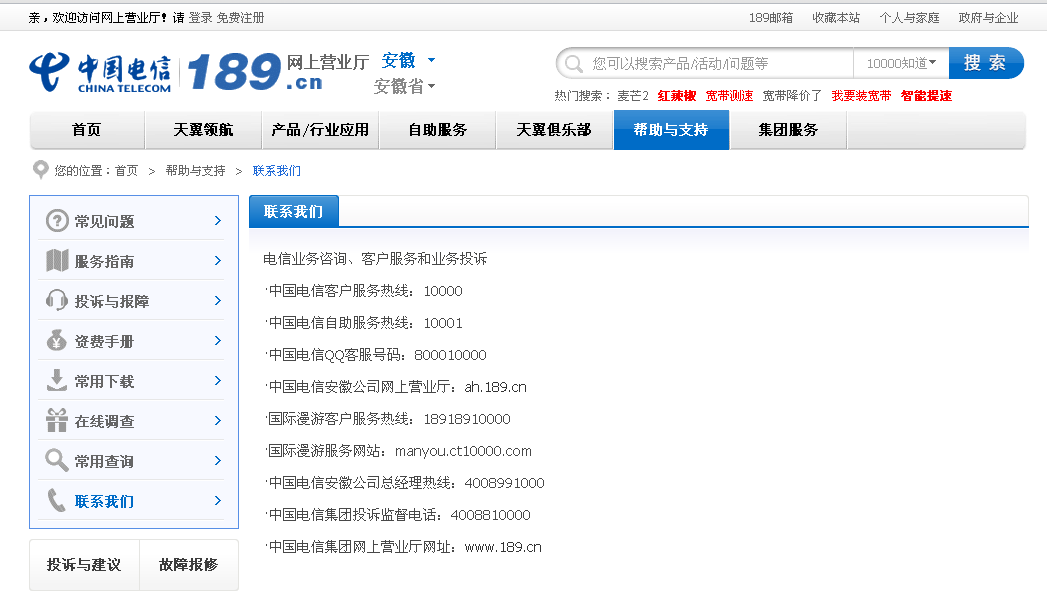Screen dimensions: 1047x591
Task: Expand 资费手册 using its chevron
Action: coord(218,341)
